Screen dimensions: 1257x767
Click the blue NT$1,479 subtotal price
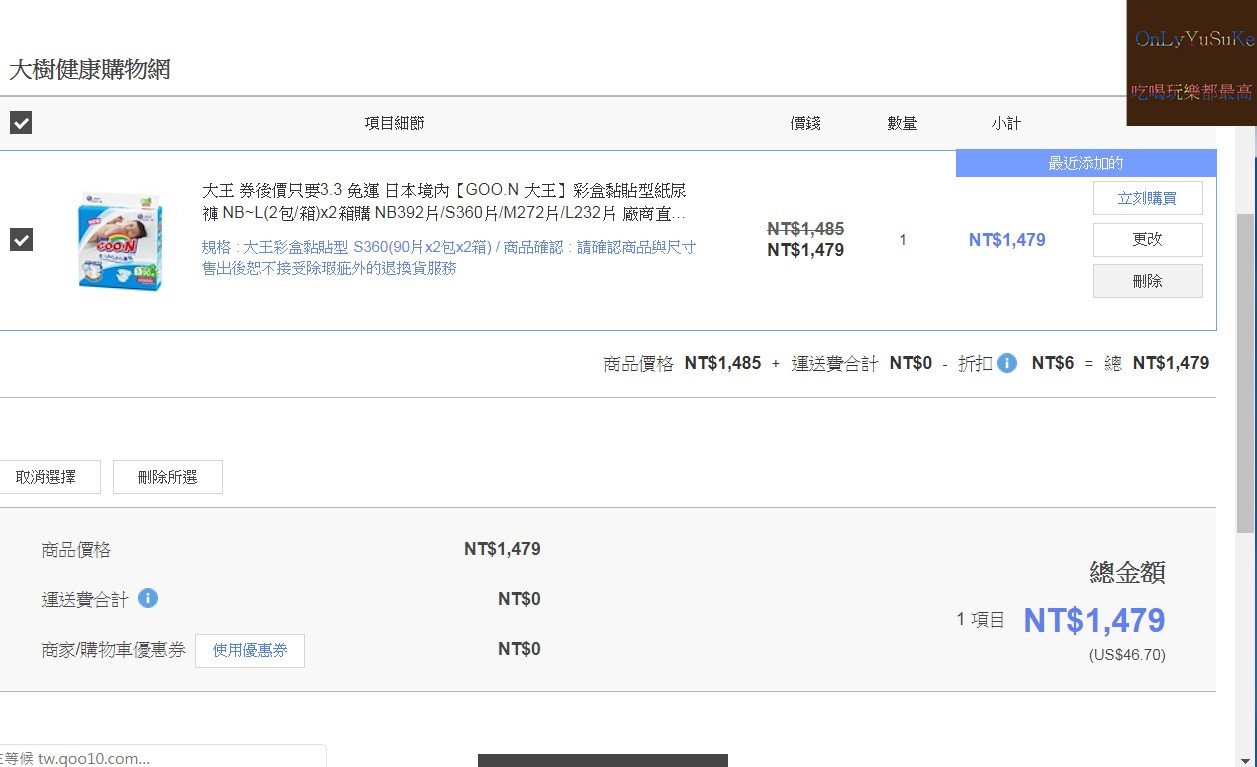click(1007, 240)
